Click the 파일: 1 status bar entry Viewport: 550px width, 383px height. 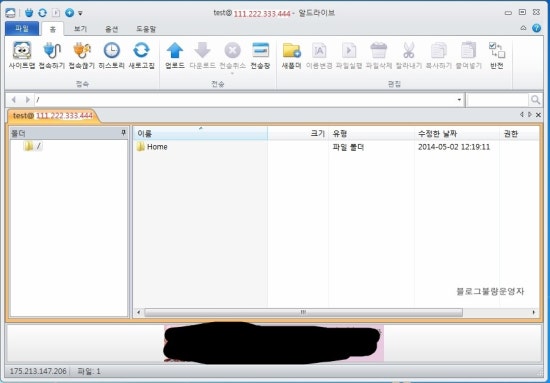tap(89, 371)
